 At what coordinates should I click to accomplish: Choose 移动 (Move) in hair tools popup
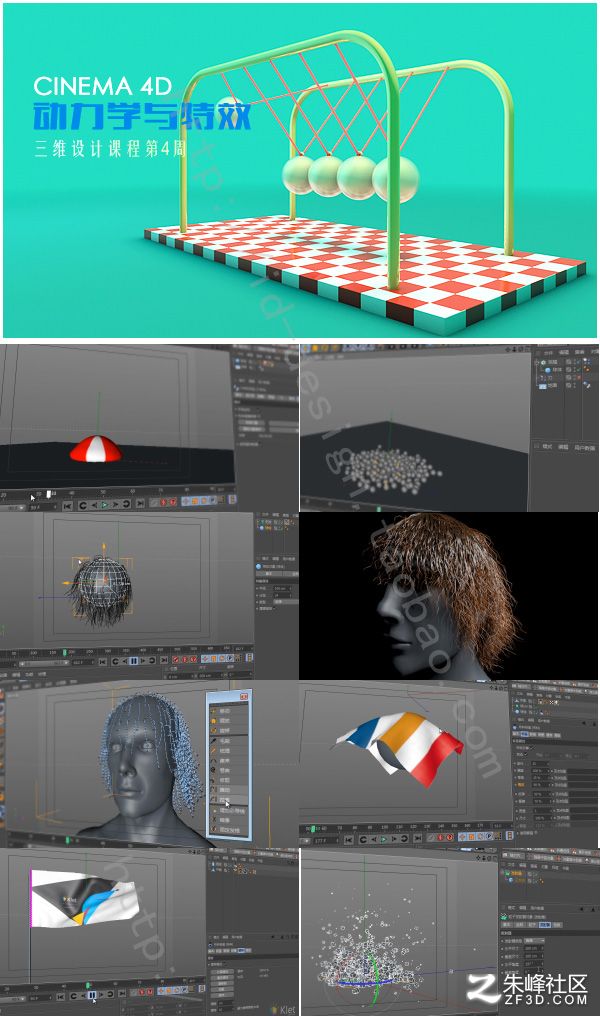pyautogui.click(x=229, y=711)
